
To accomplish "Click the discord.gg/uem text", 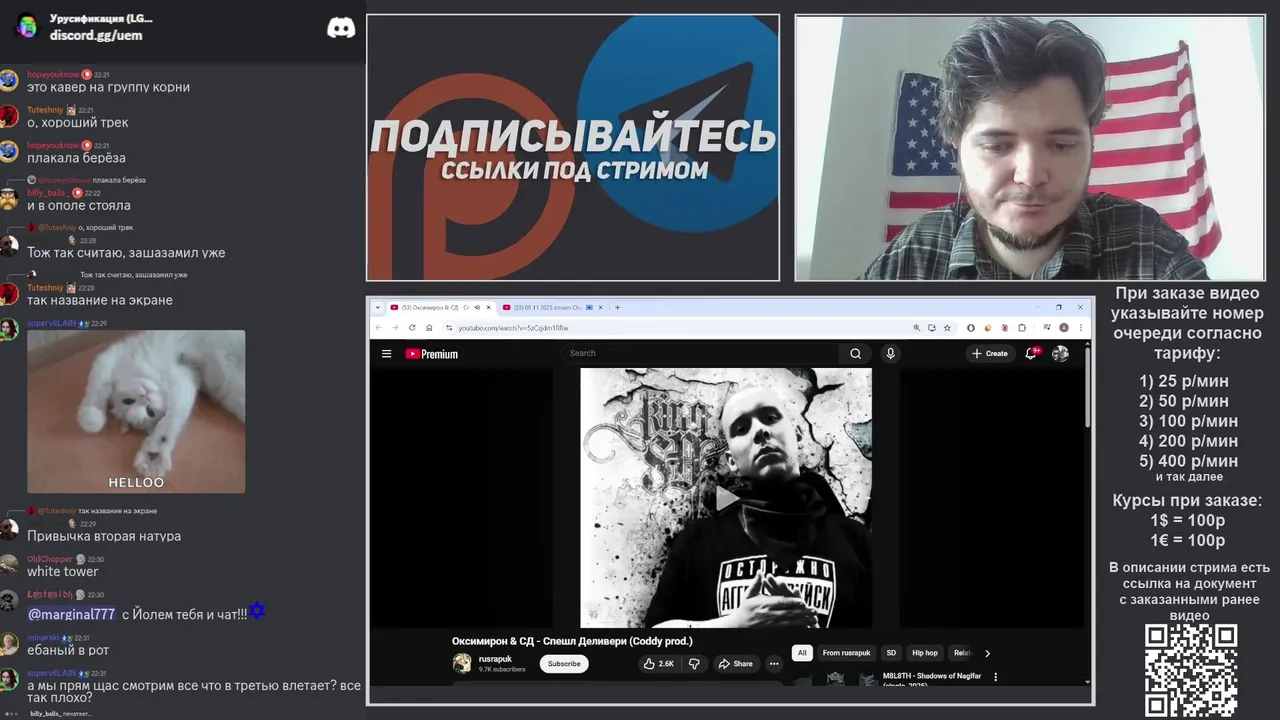I will click(x=96, y=35).
